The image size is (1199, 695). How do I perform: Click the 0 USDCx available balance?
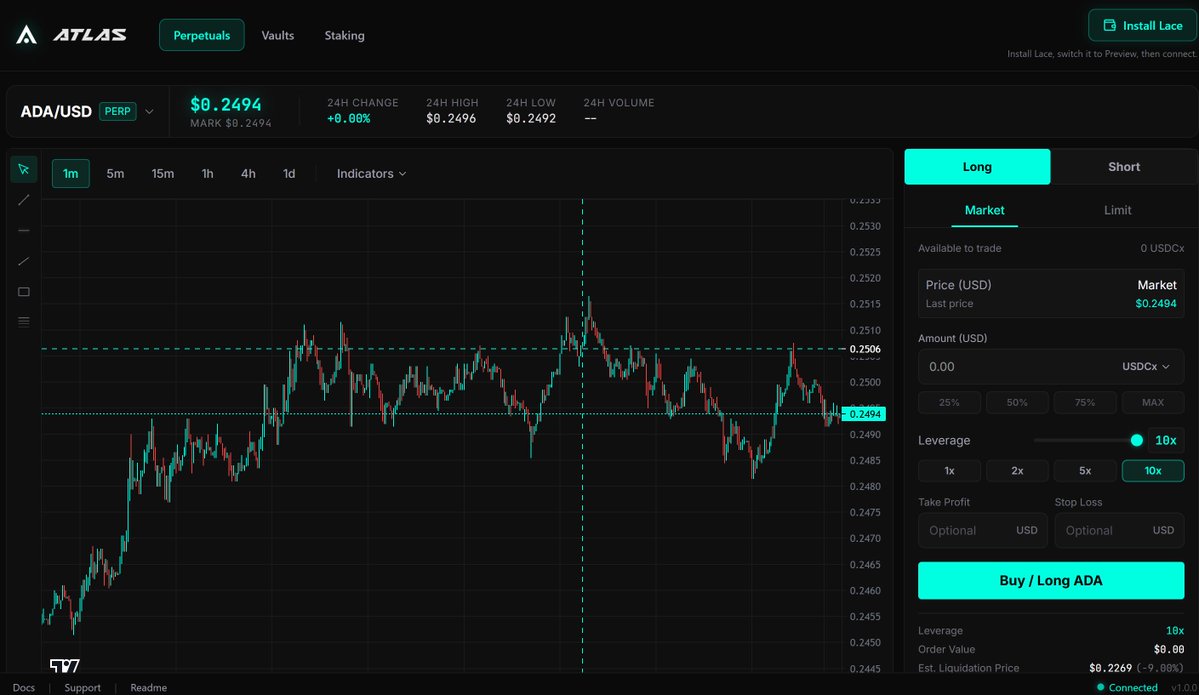[x=1162, y=248]
